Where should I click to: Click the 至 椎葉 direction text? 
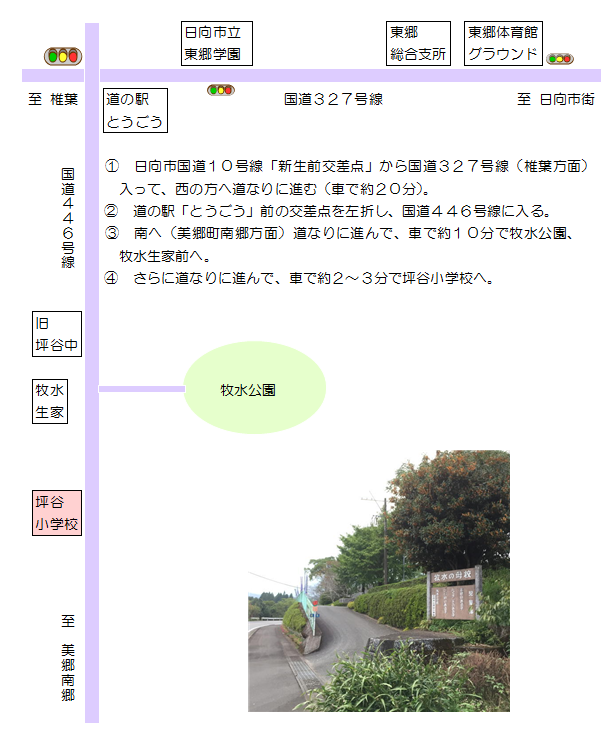[53, 99]
